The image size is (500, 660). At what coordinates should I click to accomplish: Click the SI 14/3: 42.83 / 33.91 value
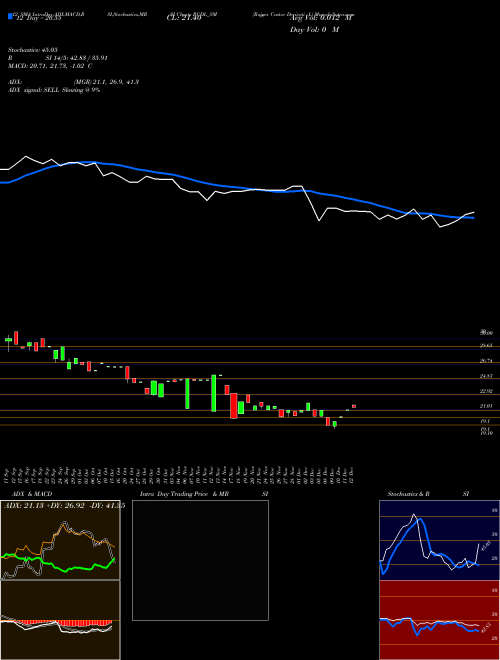coord(77,58)
